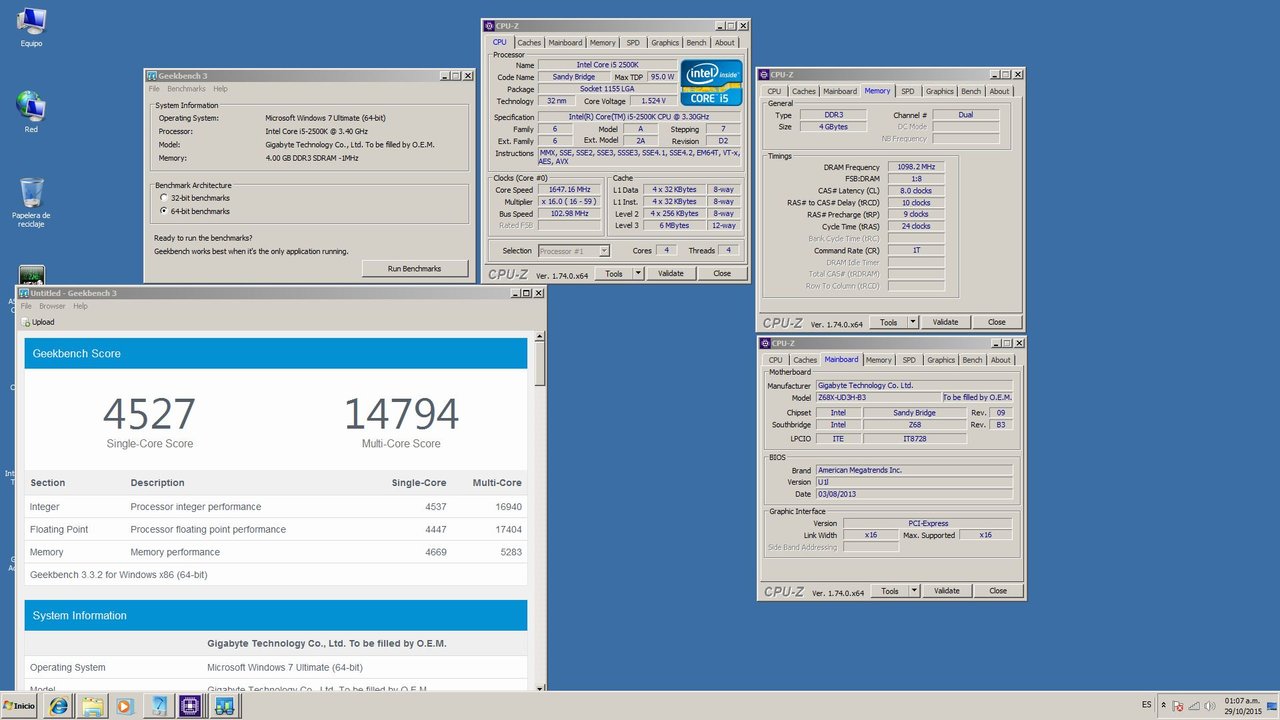The width and height of the screenshot is (1280, 720).
Task: Click Multi-Core score 14794
Action: click(402, 413)
